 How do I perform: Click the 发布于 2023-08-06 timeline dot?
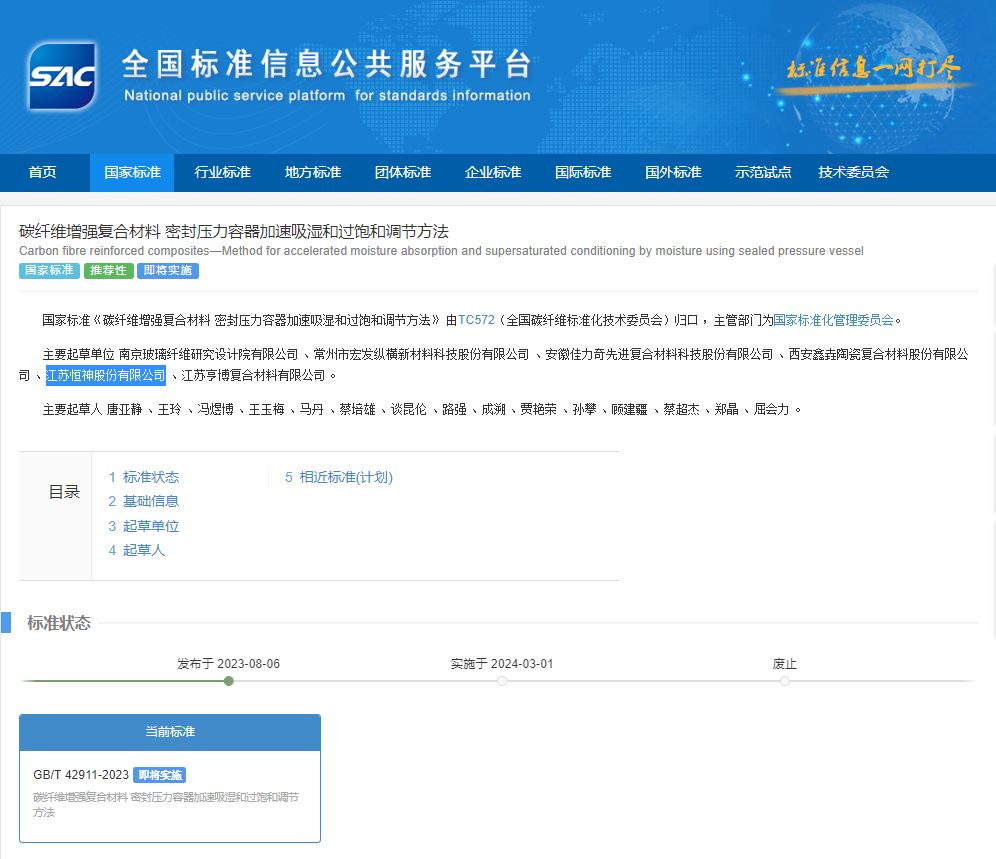(229, 681)
